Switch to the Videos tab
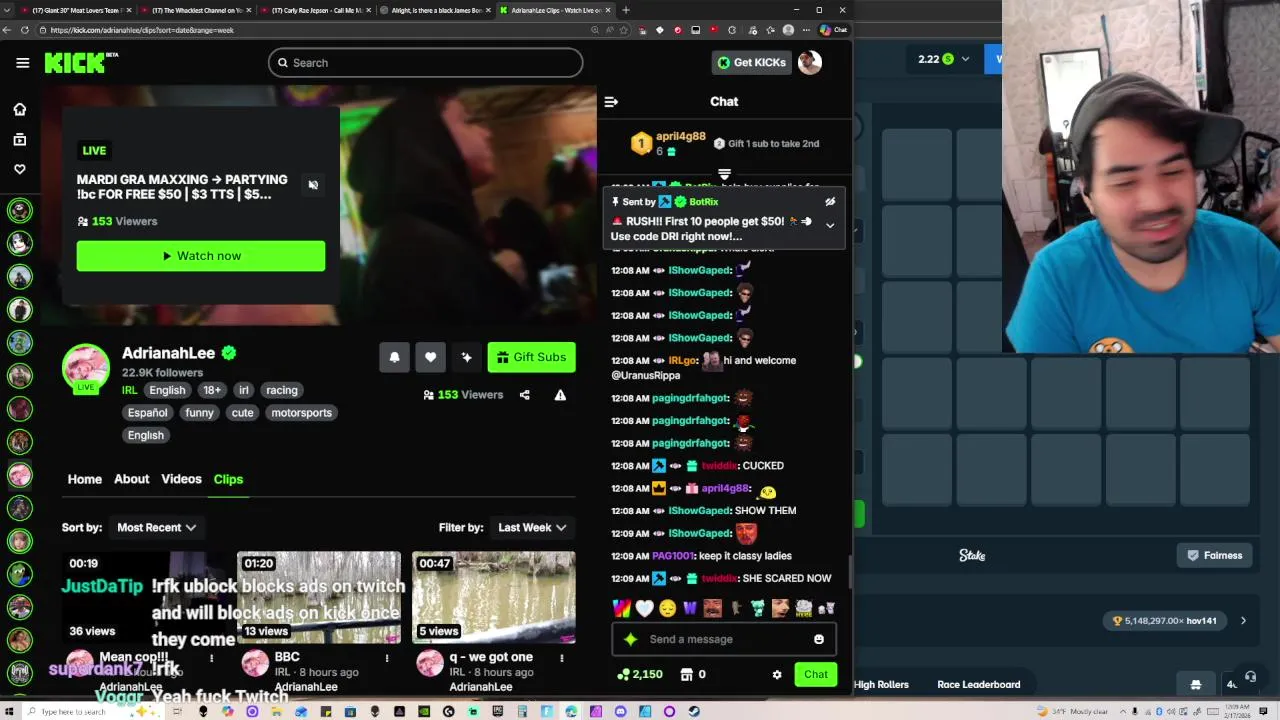This screenshot has width=1280, height=720. (x=181, y=479)
